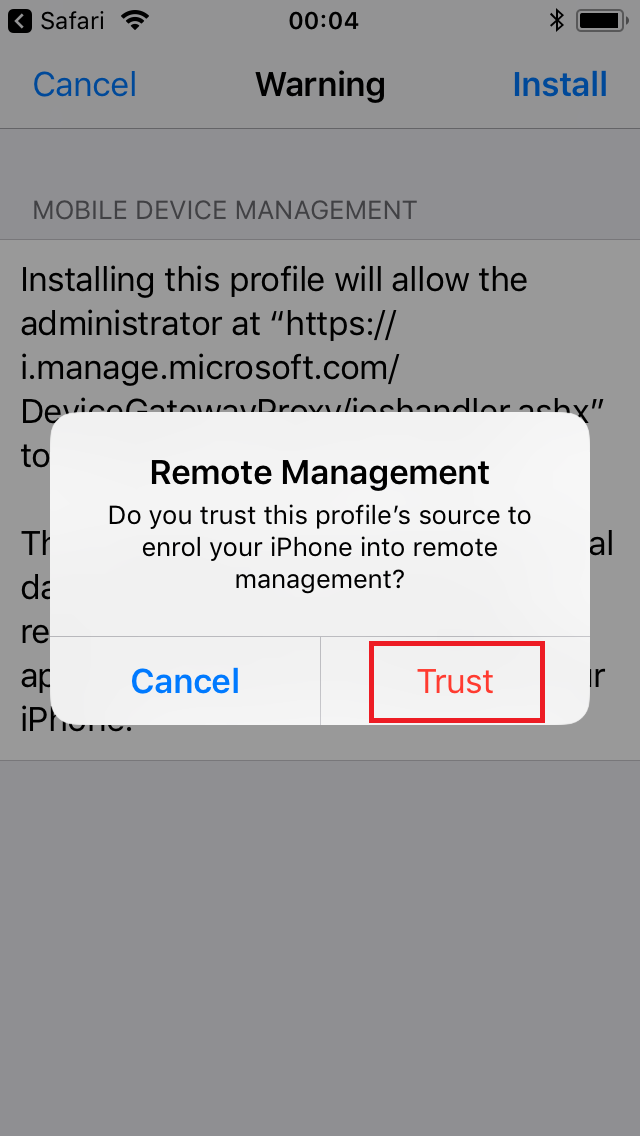Image resolution: width=640 pixels, height=1136 pixels.
Task: Tap the MOBILE DEVICE MANAGEMENT section header
Action: click(225, 210)
